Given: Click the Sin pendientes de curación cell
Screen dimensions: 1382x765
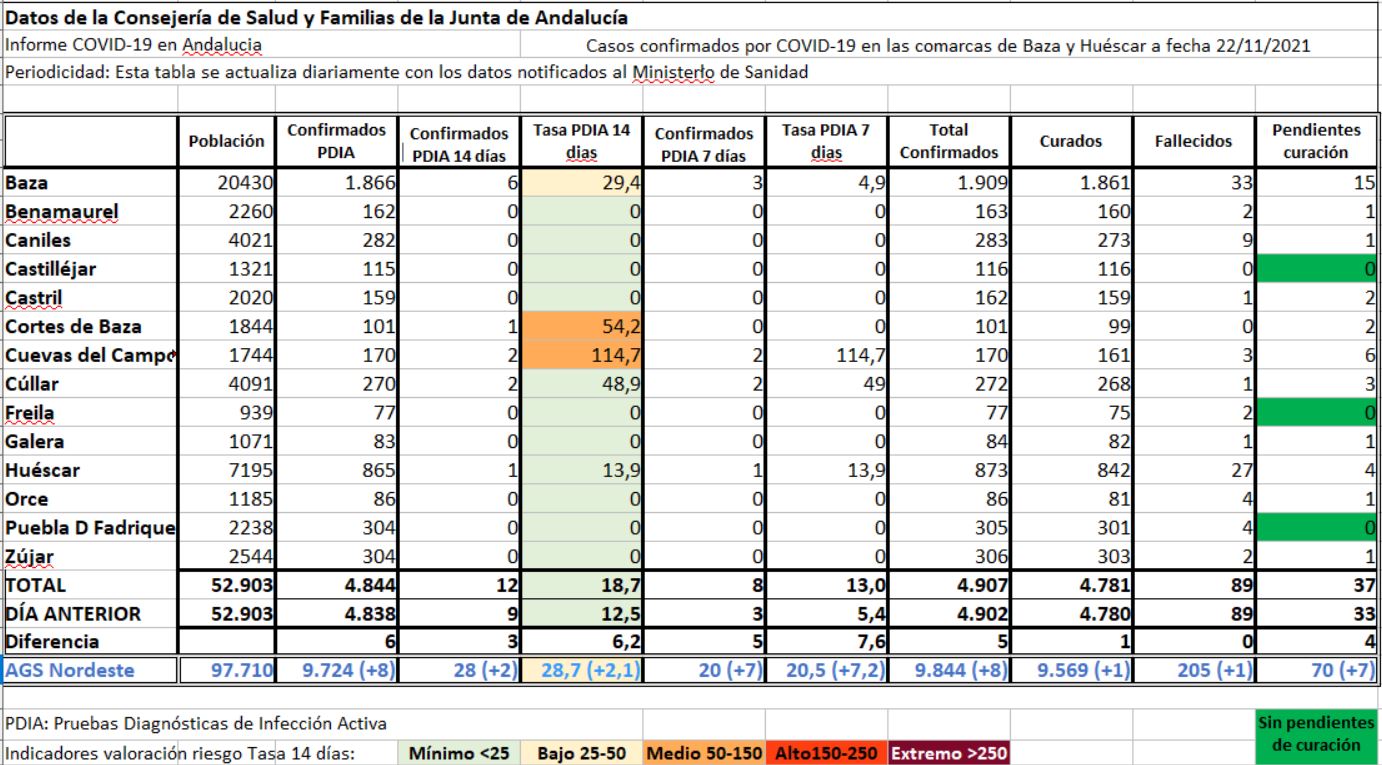Looking at the screenshot, I should click(x=1318, y=734).
